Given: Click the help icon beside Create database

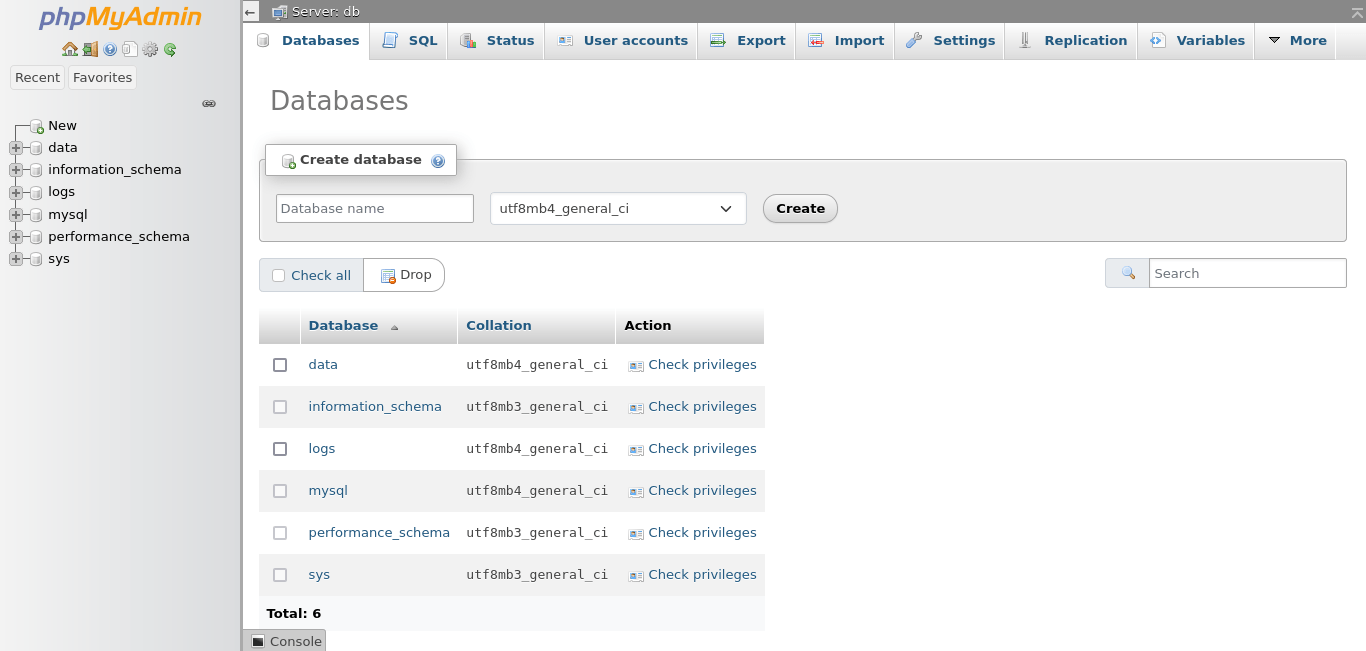Looking at the screenshot, I should [x=438, y=161].
